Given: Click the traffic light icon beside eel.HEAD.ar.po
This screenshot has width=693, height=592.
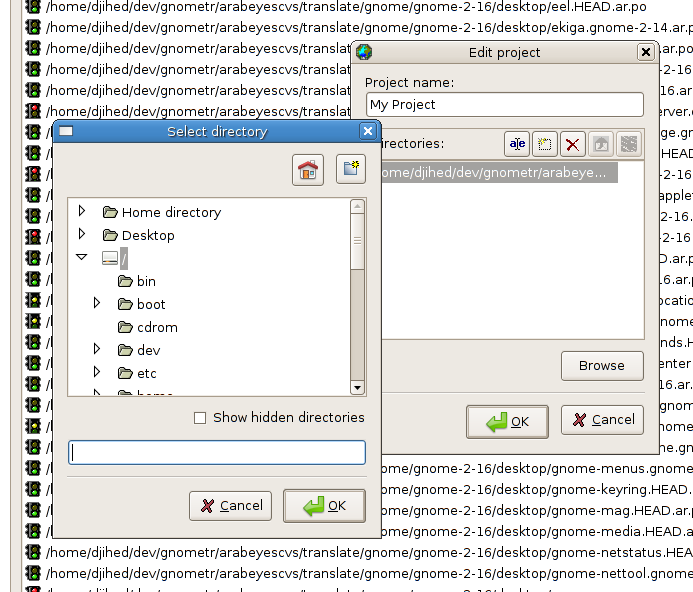Looking at the screenshot, I should click(x=33, y=6).
